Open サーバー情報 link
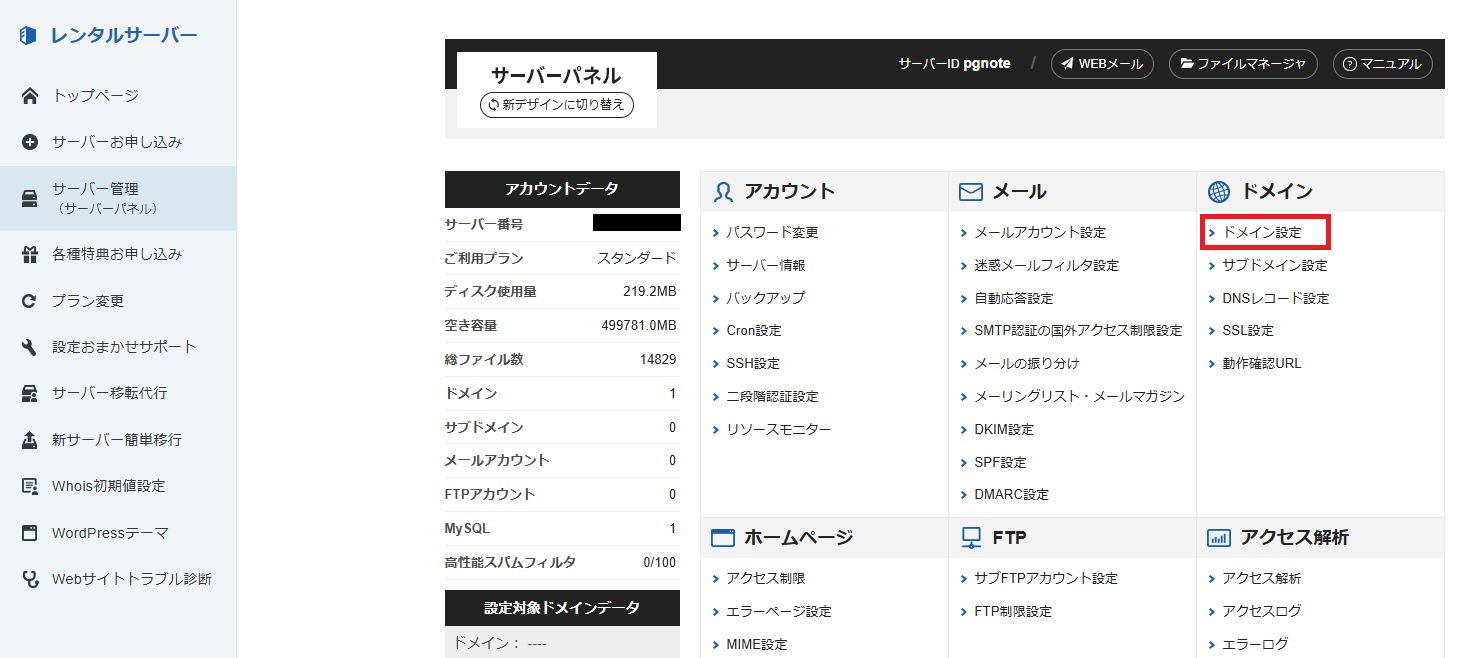 click(766, 265)
